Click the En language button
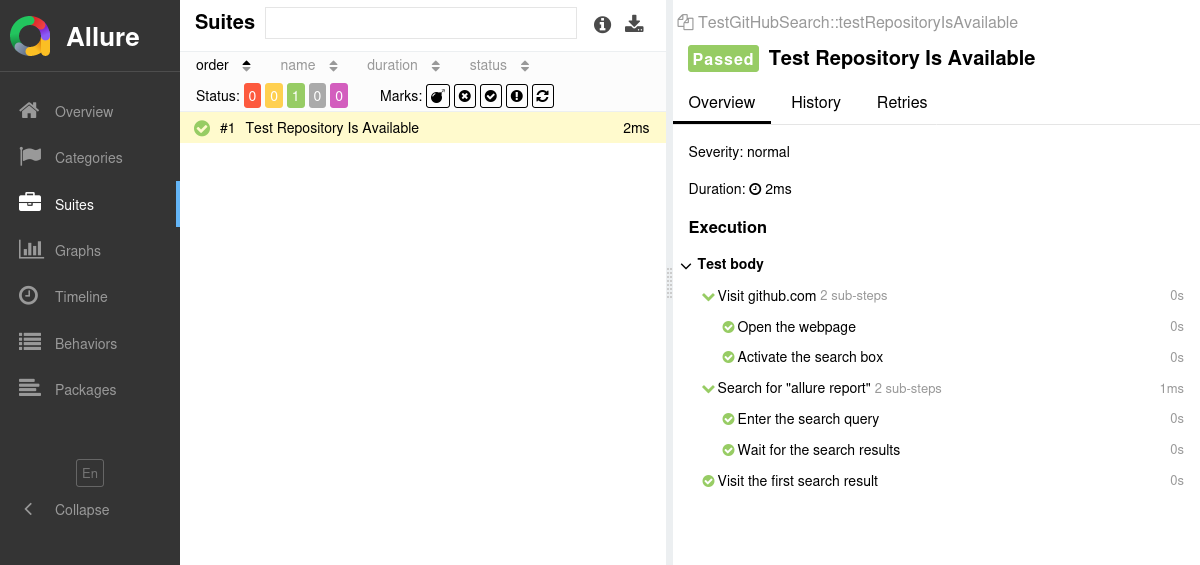The width and height of the screenshot is (1200, 565). pos(90,473)
